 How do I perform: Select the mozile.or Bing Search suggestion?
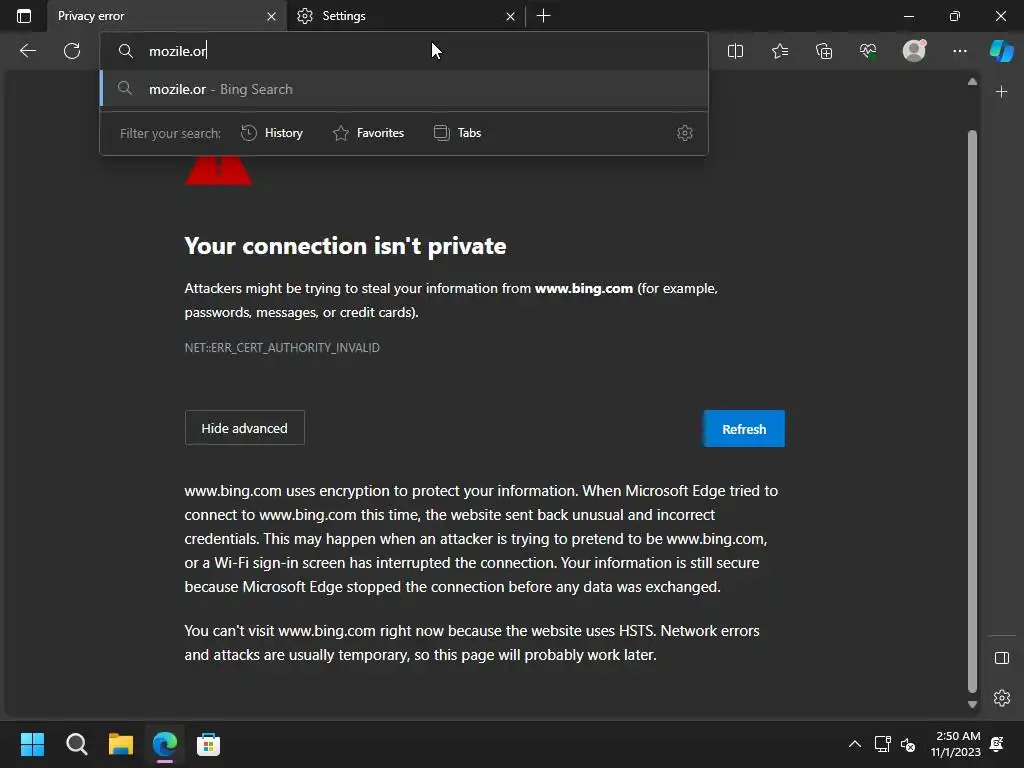404,89
